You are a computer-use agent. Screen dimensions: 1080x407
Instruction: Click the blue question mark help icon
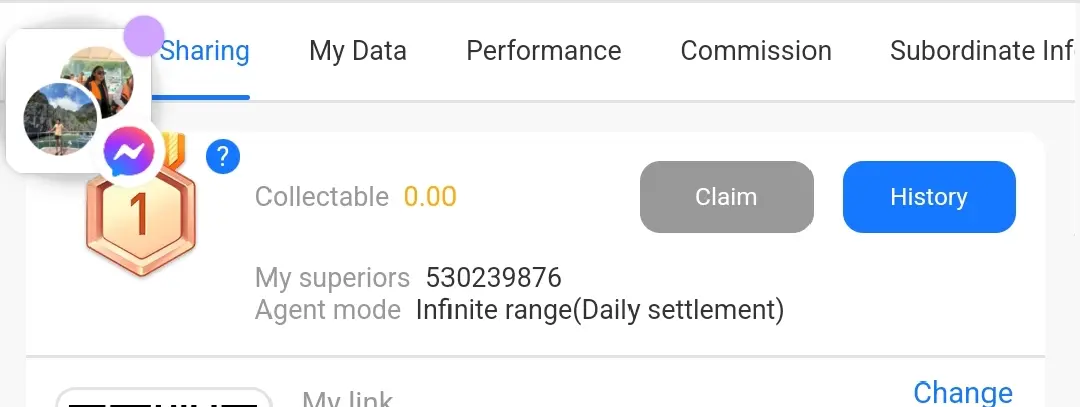[222, 158]
